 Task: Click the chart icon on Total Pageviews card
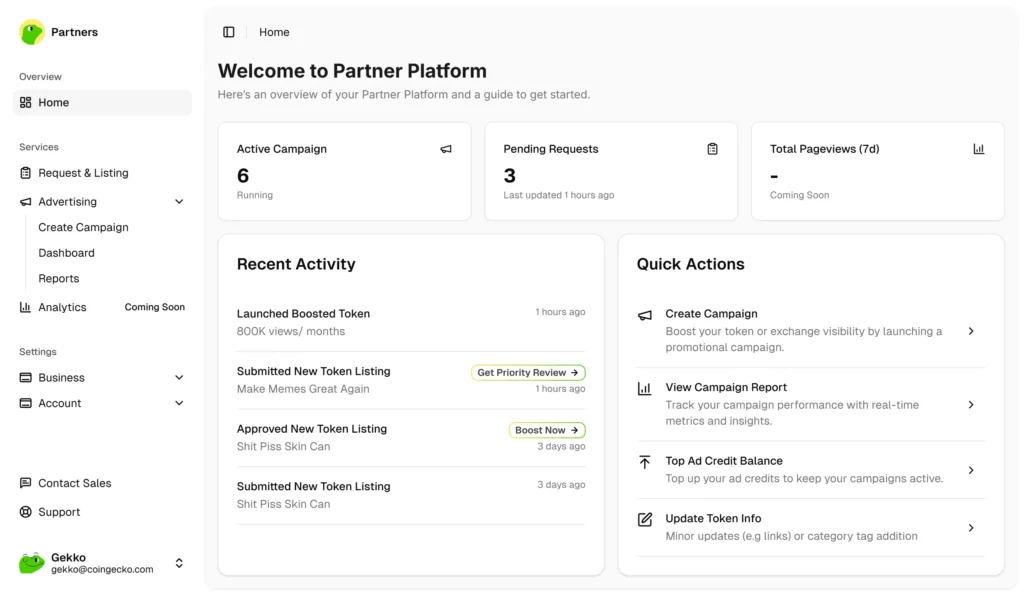pos(978,148)
